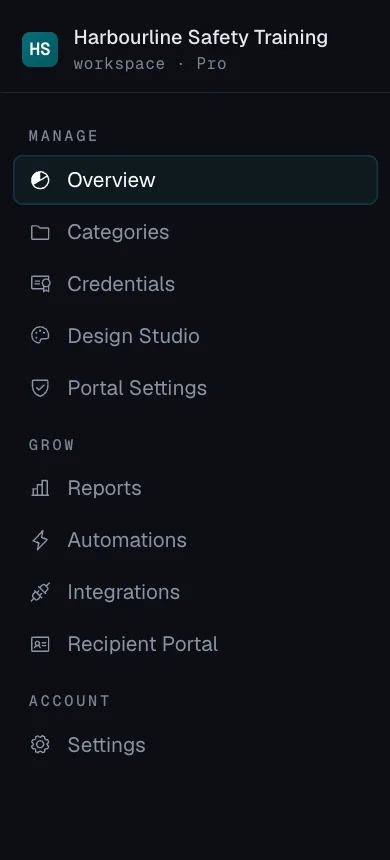Click the Portal Settings shield icon

point(40,388)
